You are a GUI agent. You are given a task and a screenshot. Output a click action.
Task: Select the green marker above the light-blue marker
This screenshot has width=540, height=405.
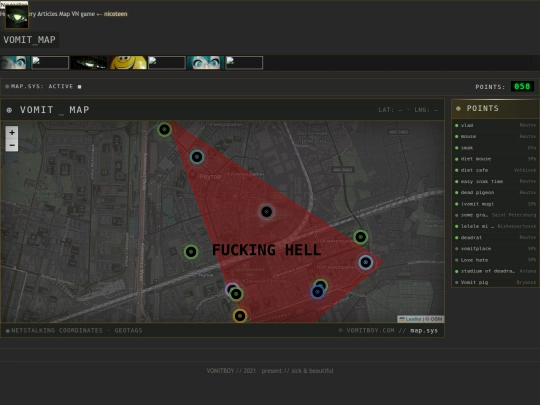[x=361, y=237]
